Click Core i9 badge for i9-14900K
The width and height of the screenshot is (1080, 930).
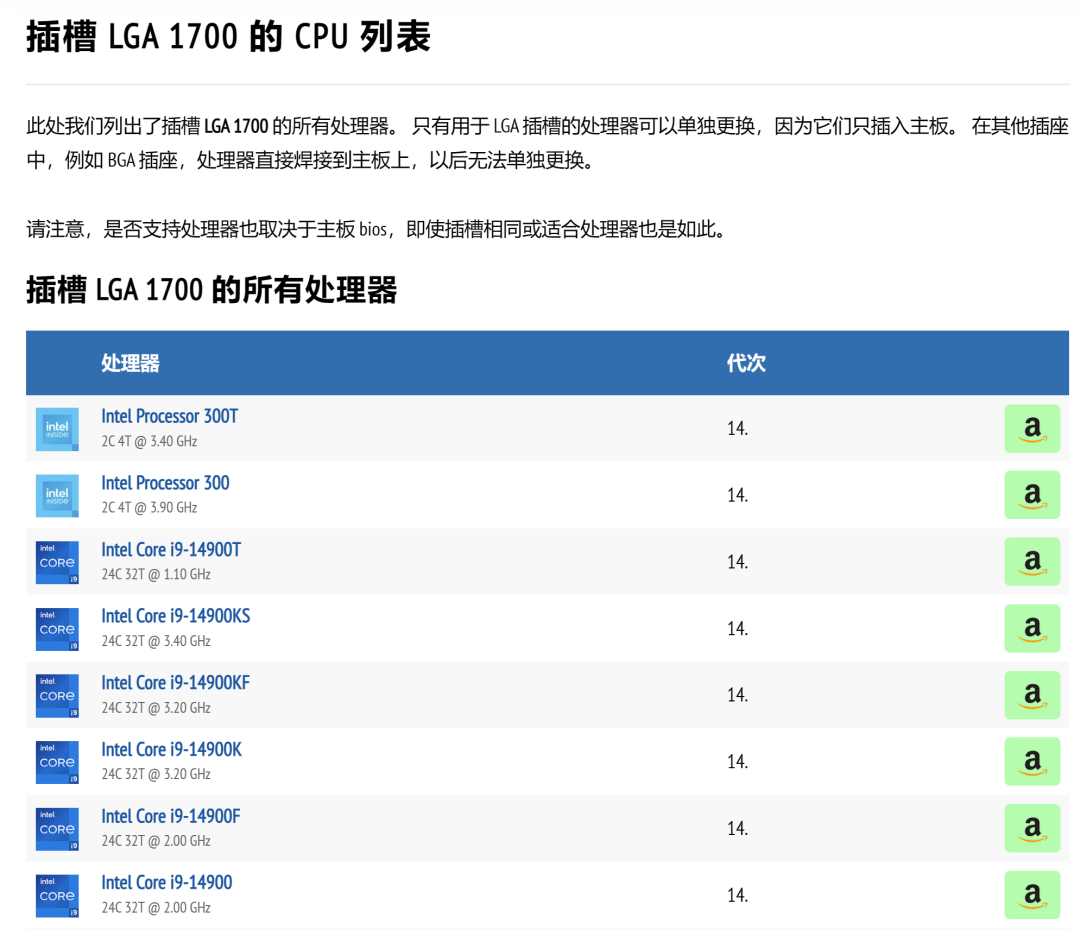[57, 762]
